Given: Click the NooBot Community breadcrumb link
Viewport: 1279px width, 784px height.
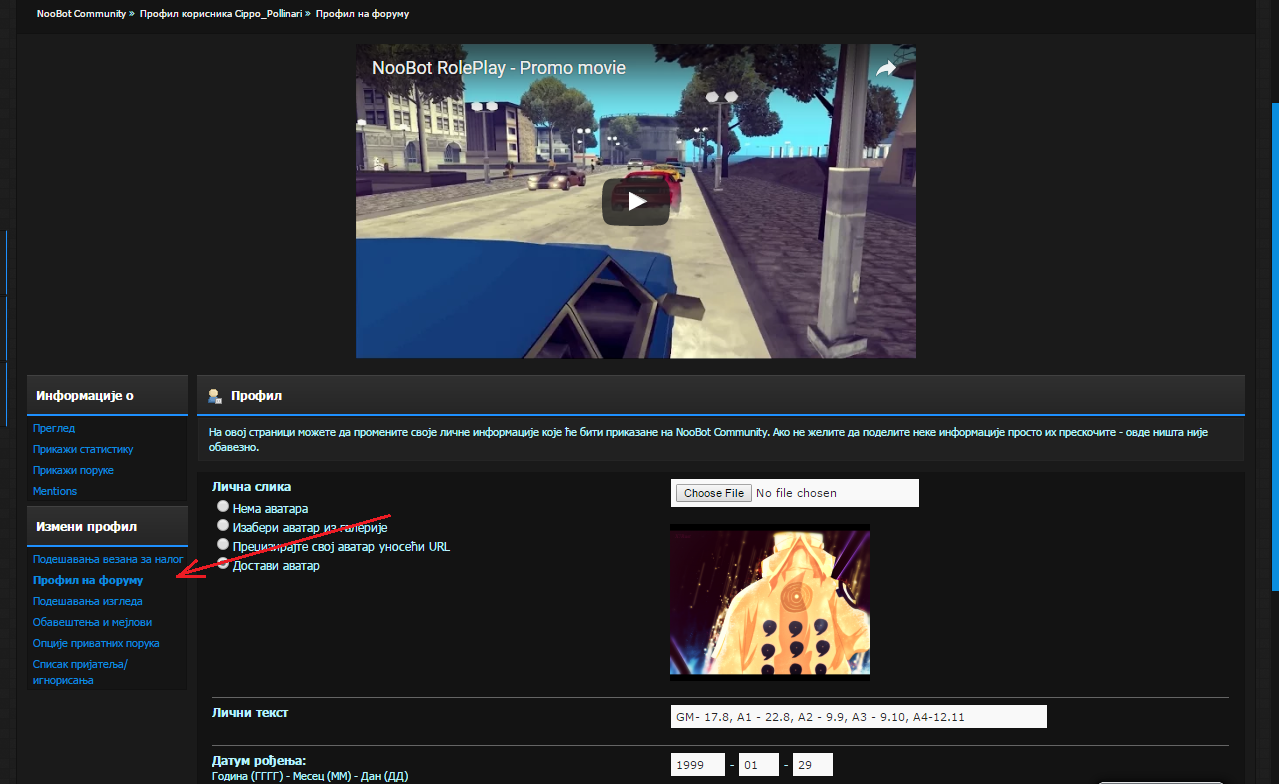Looking at the screenshot, I should click(81, 14).
